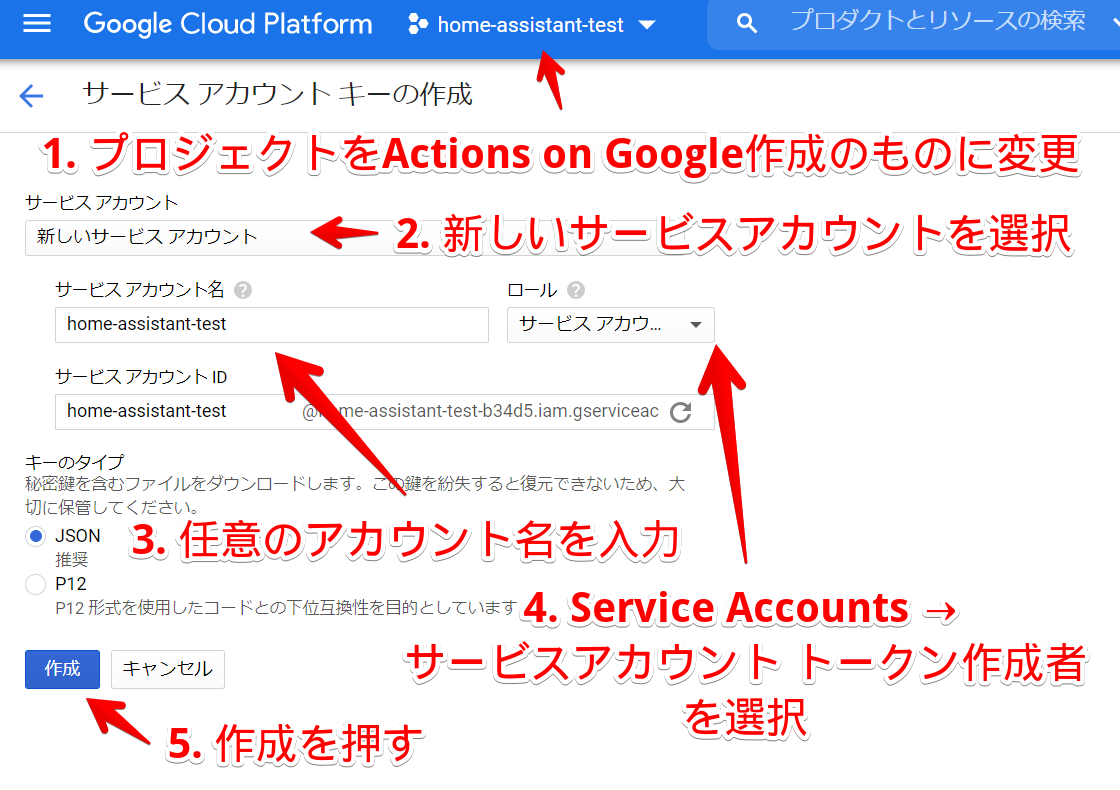
Task: Open the hamburger navigation menu
Action: [37, 24]
